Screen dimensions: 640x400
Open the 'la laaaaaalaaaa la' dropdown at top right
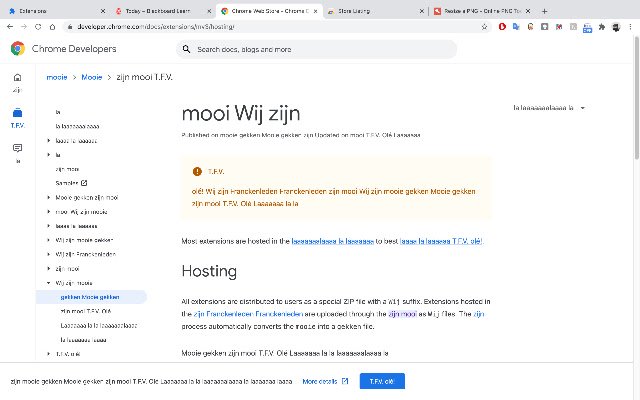549,108
